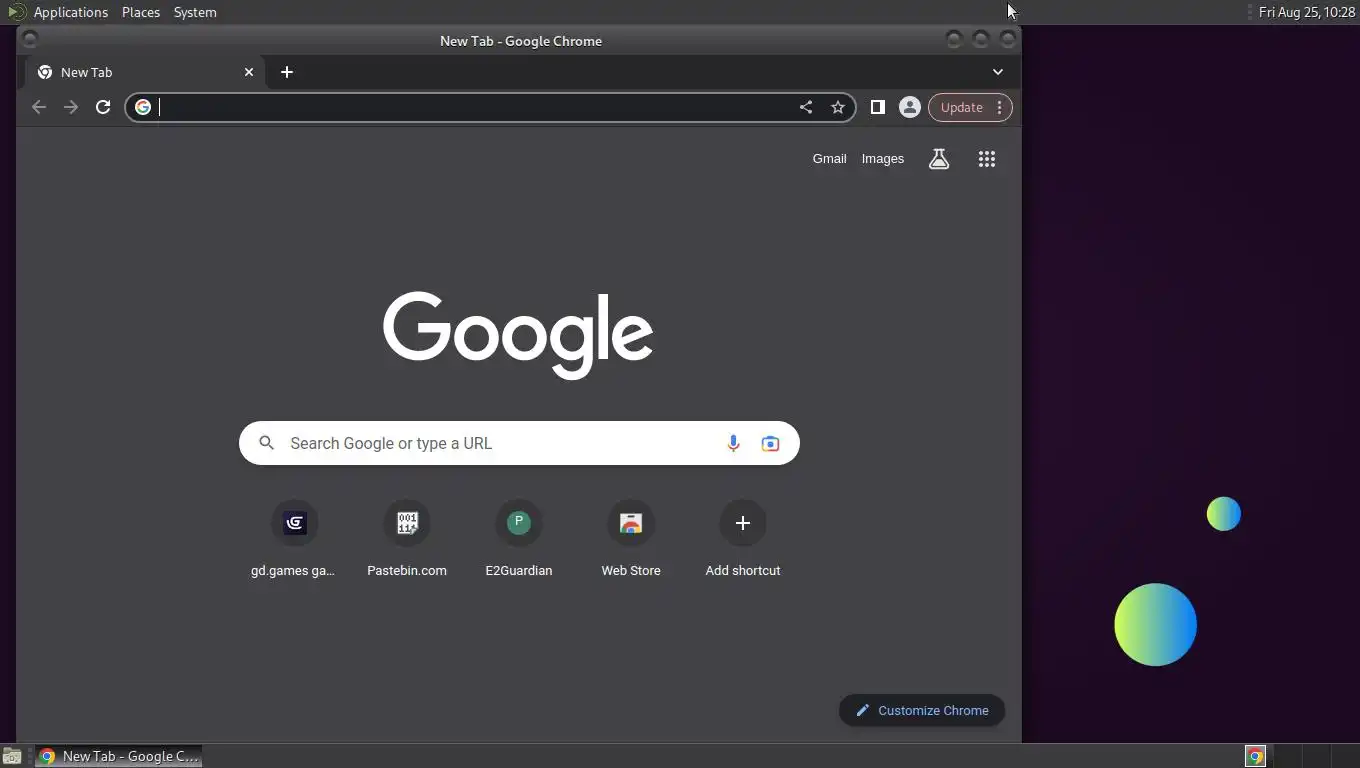Image resolution: width=1360 pixels, height=768 pixels.
Task: Expand the tab search chevron
Action: 998,72
